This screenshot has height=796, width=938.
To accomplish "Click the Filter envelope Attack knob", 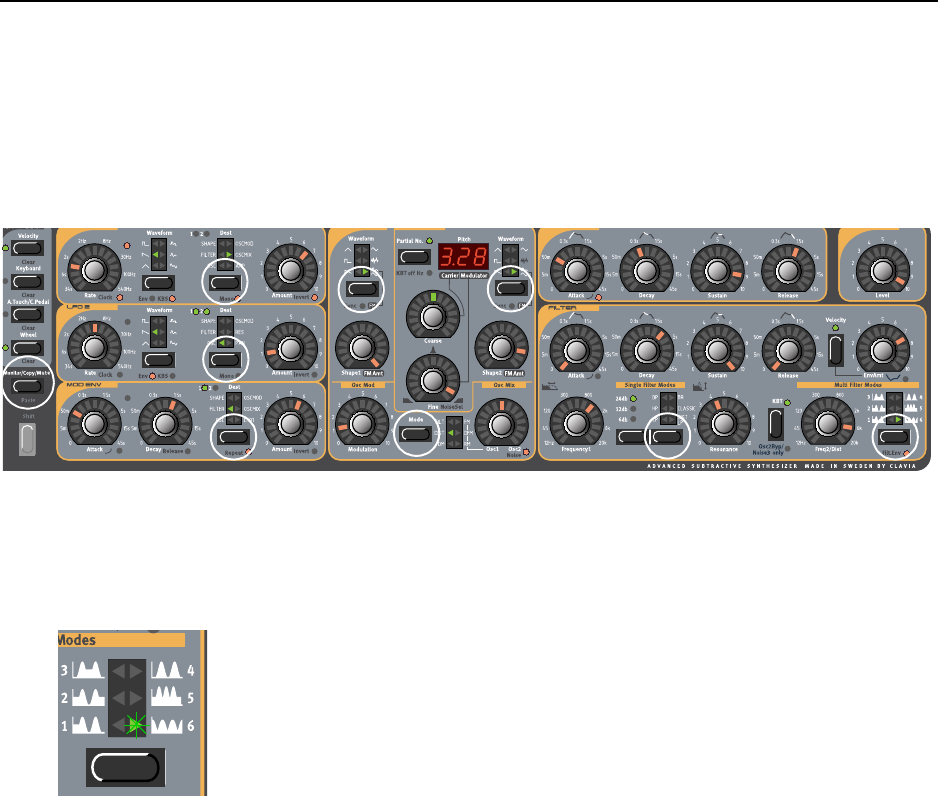I will tap(576, 350).
